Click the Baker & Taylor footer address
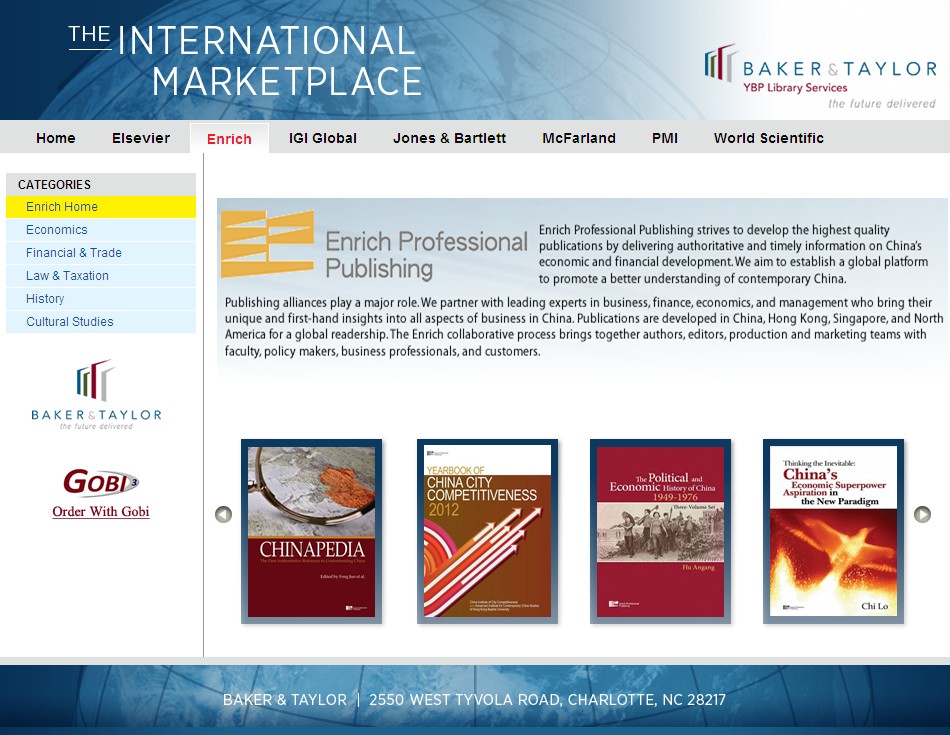Viewport: 950px width, 735px height. click(474, 700)
